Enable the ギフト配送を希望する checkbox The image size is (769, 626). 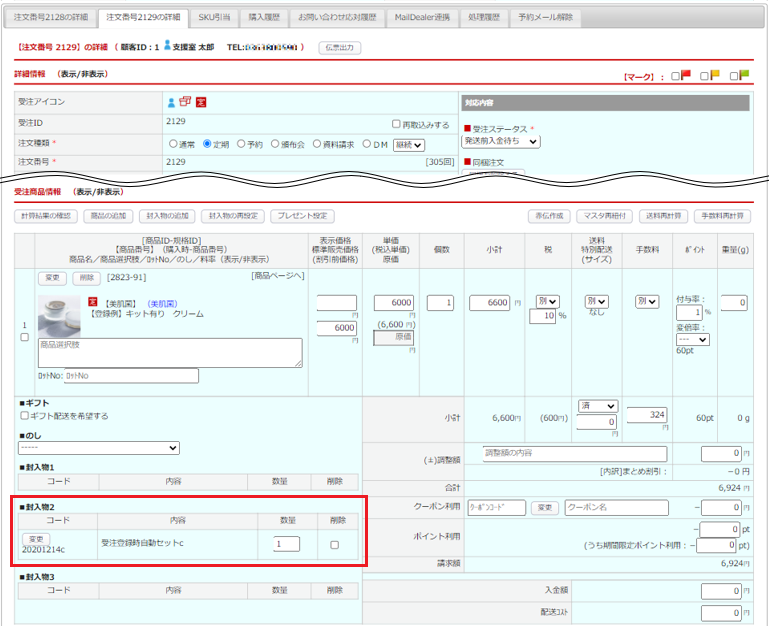click(26, 415)
